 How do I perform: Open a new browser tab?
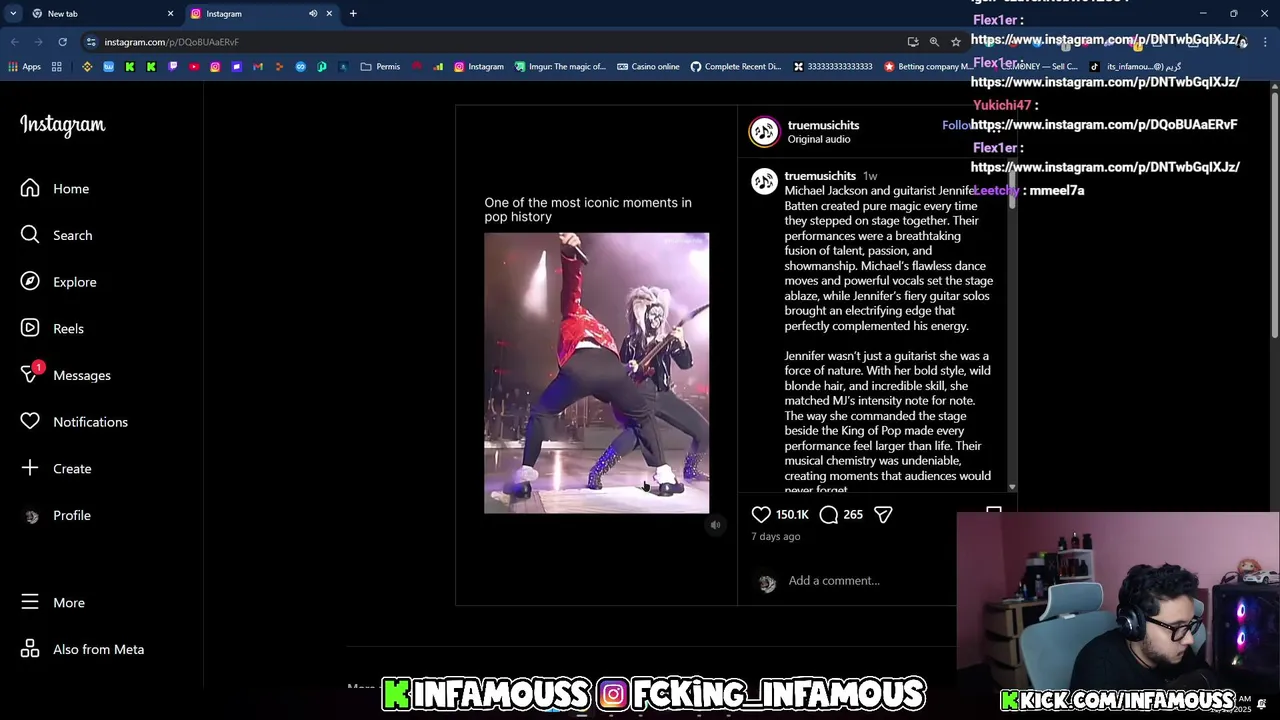(x=353, y=13)
